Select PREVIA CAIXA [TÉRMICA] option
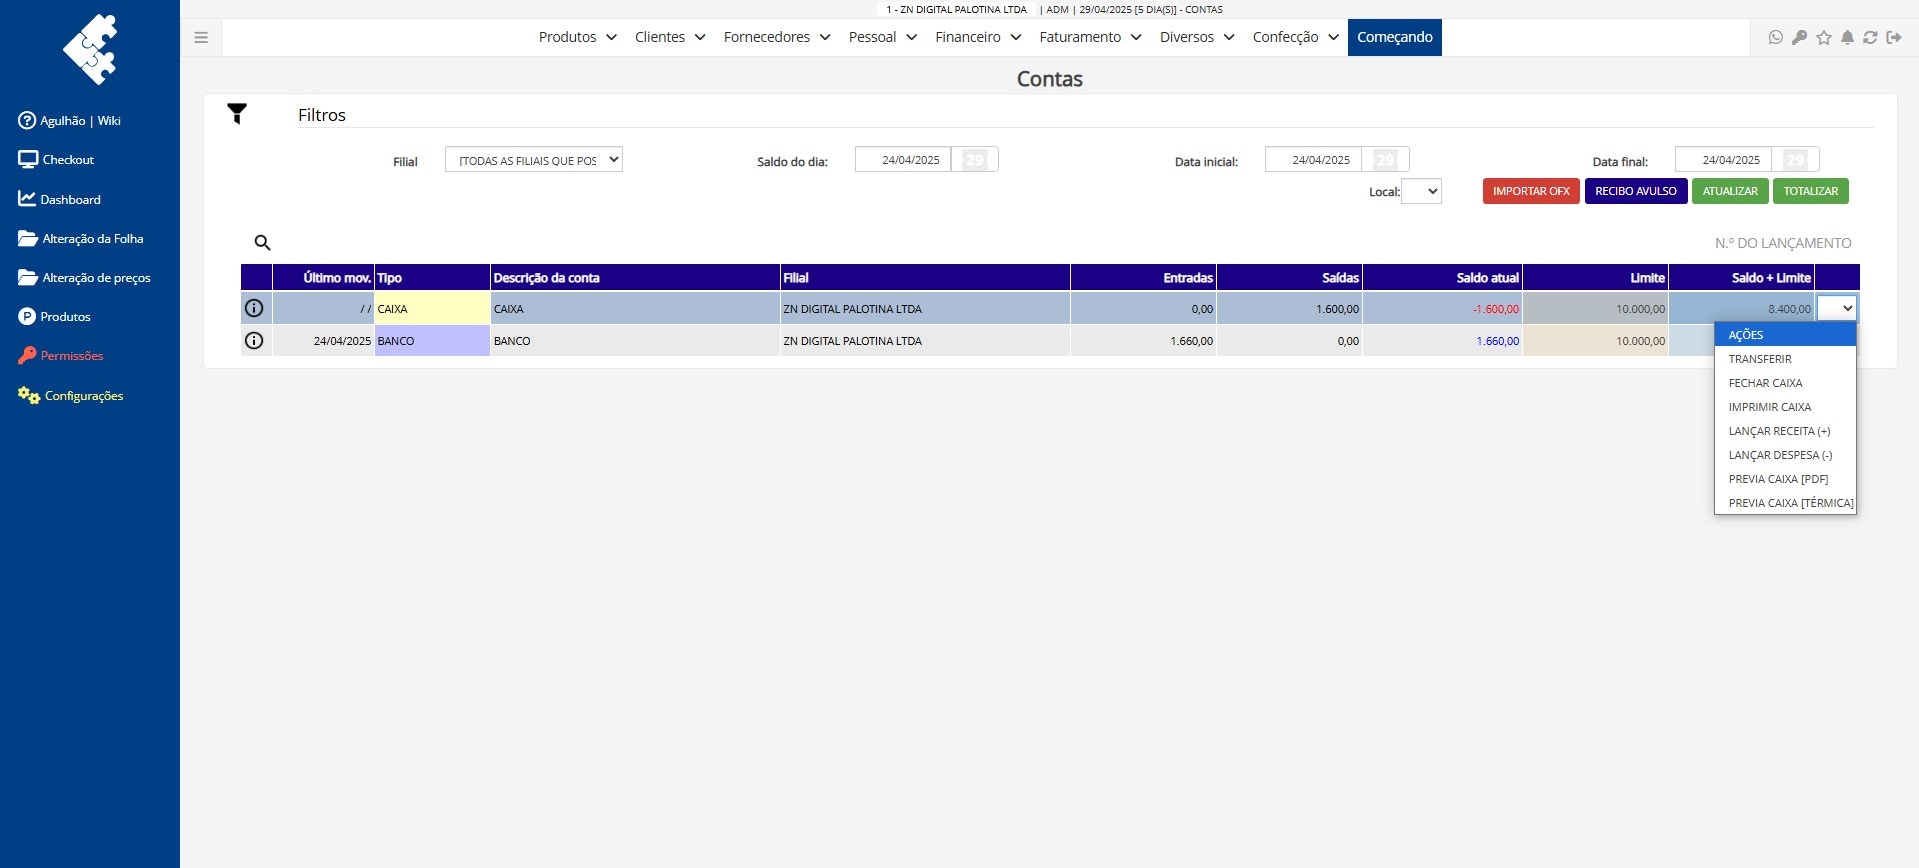The height and width of the screenshot is (868, 1919). pos(1785,503)
